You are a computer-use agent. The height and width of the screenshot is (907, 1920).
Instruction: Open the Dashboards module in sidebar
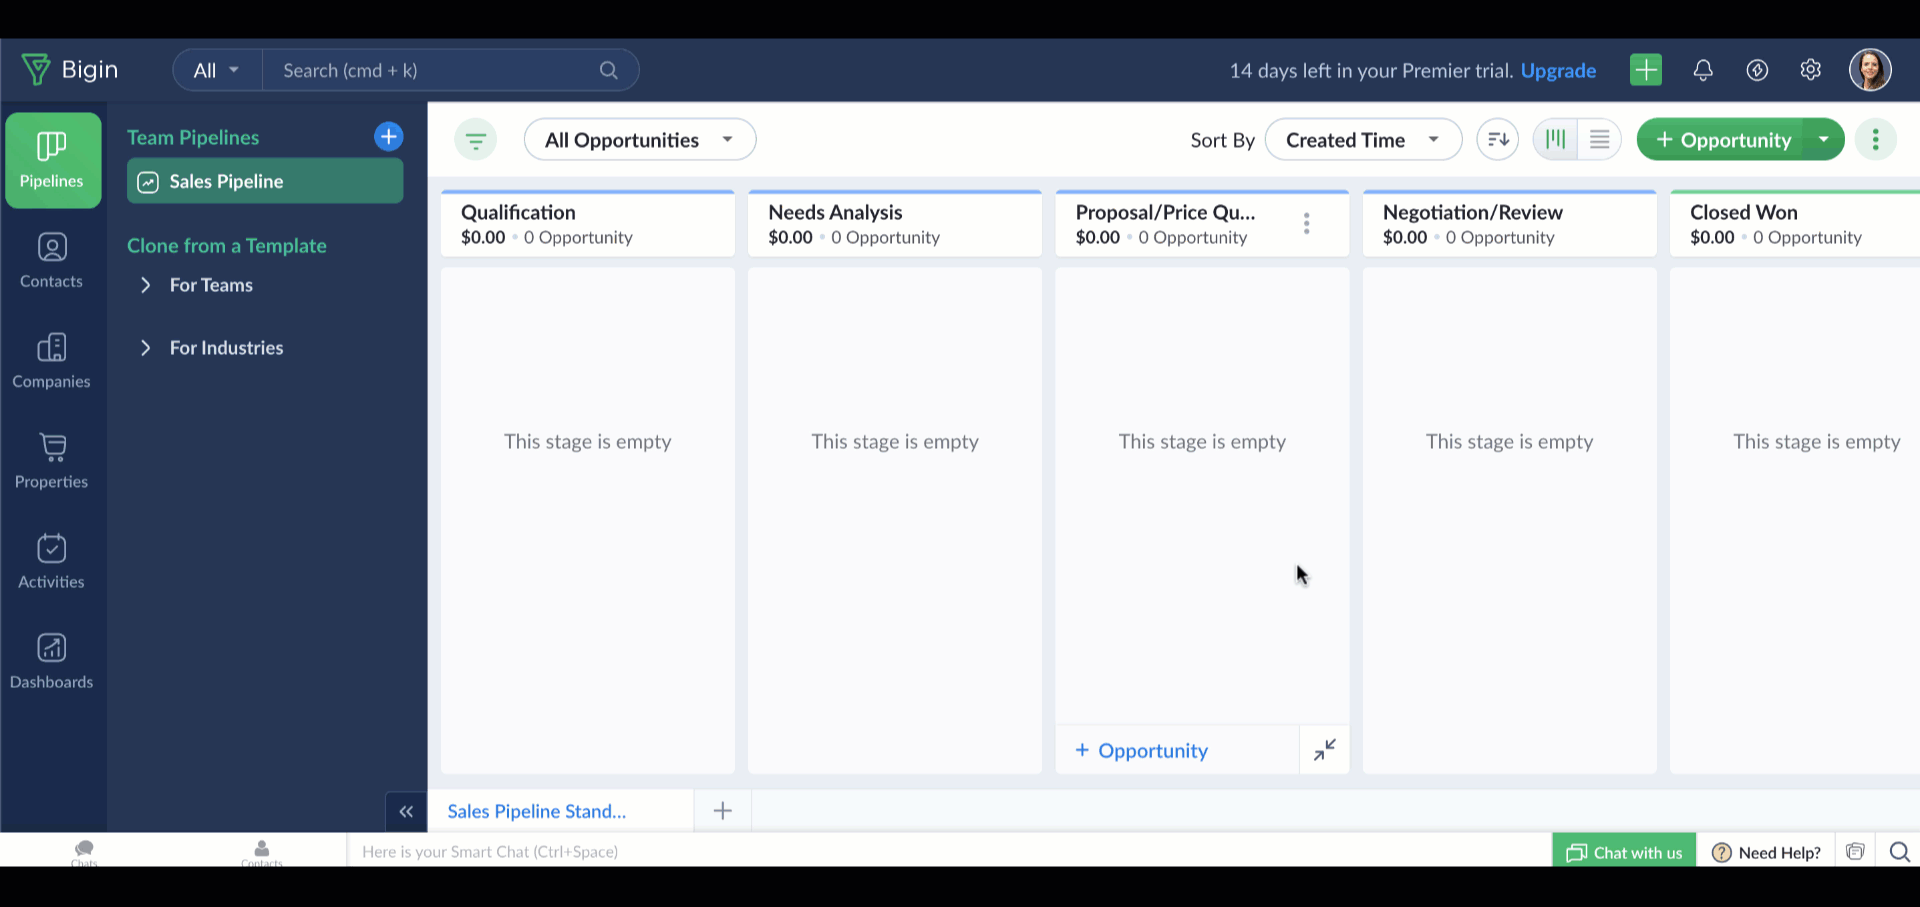point(52,660)
